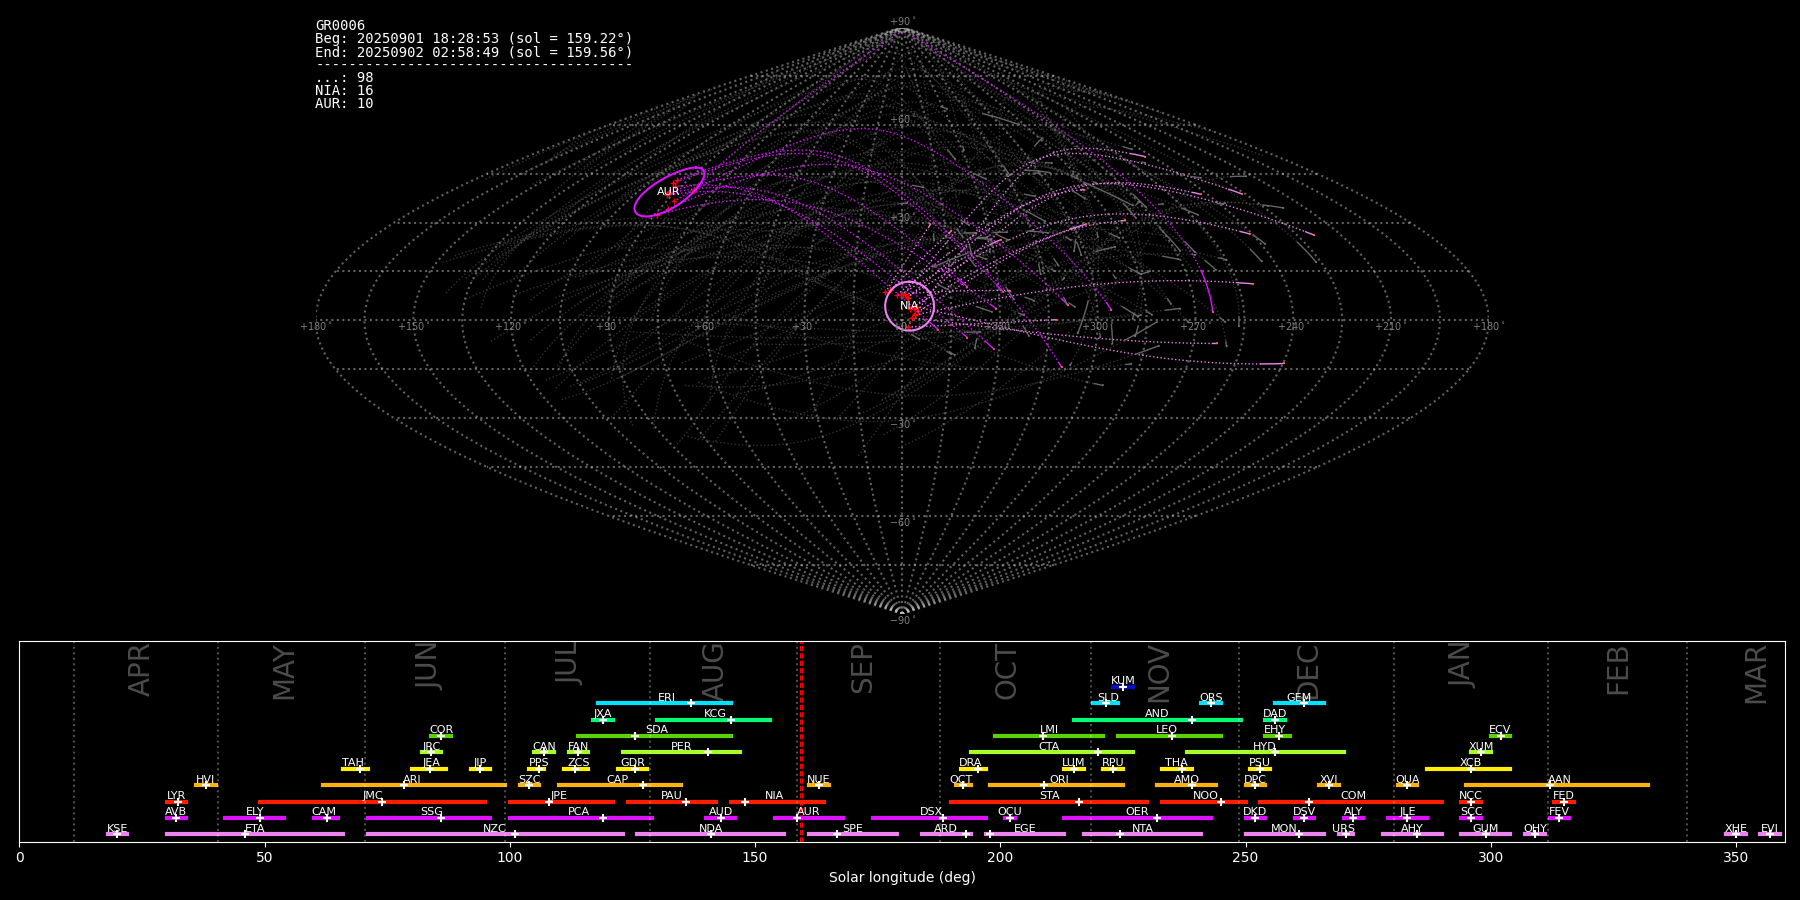The height and width of the screenshot is (900, 1800).
Task: Click the NZC shower label in timeline
Action: click(x=495, y=829)
